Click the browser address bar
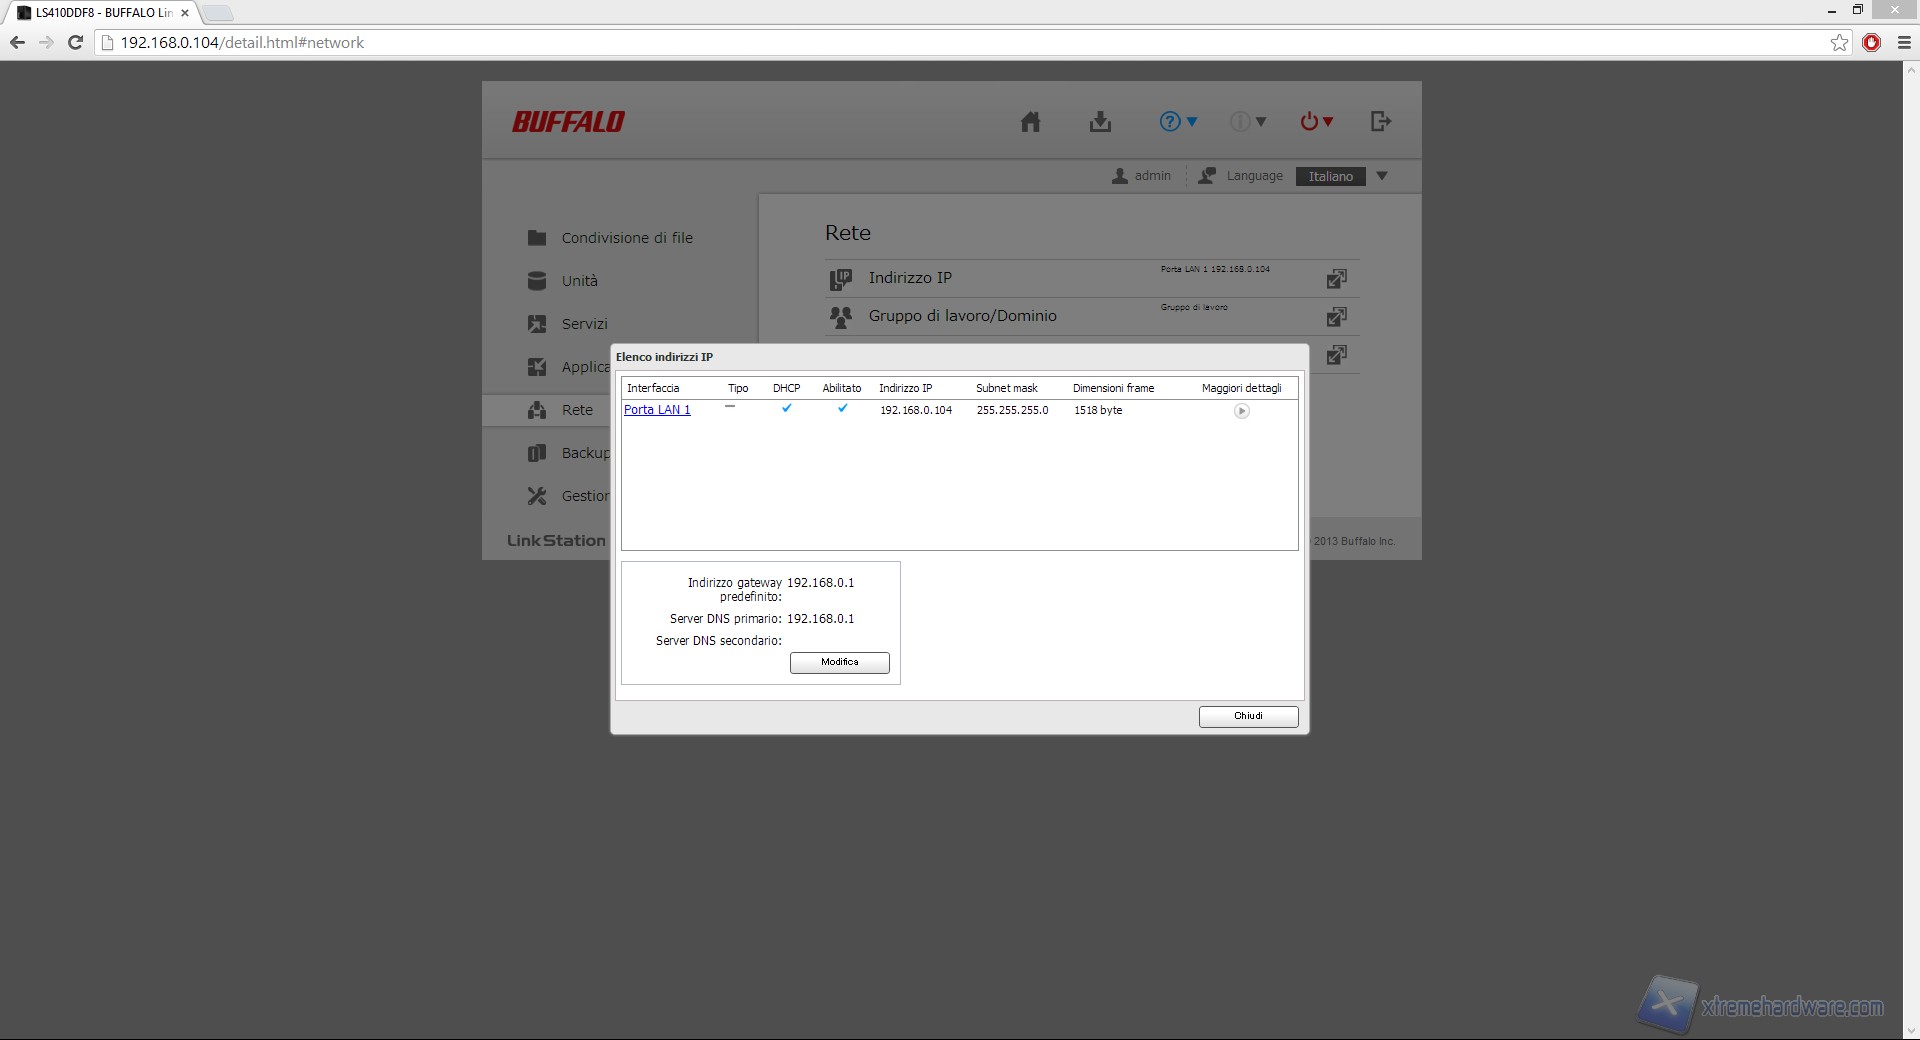 900,43
